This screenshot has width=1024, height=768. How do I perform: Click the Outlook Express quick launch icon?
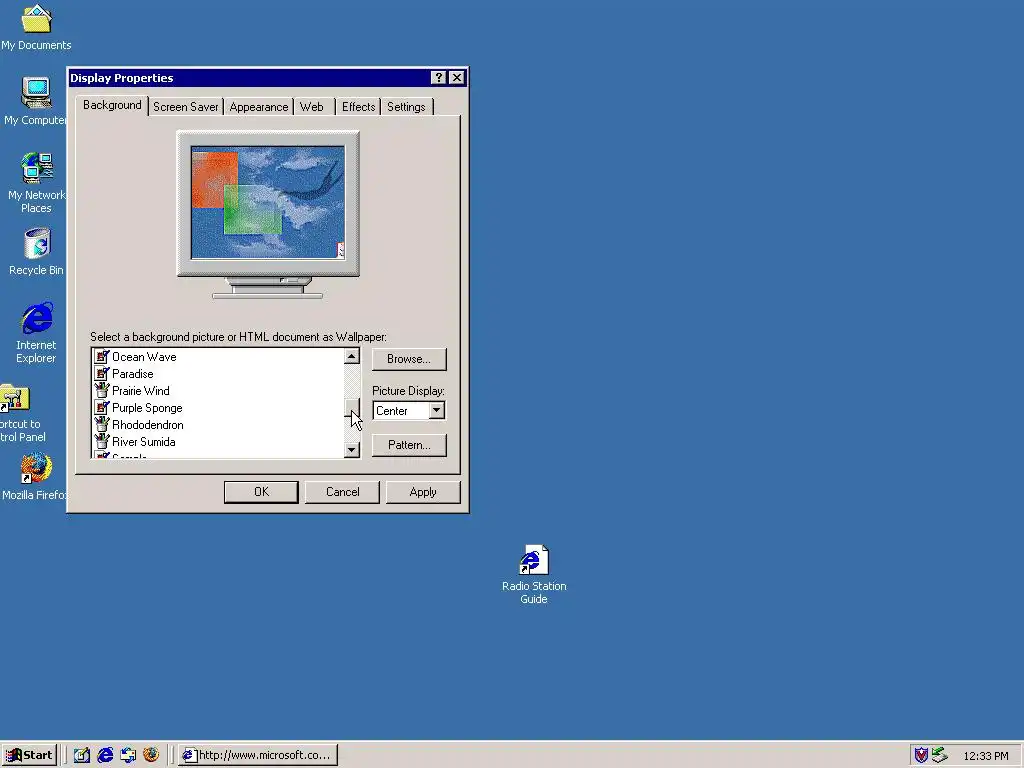pyautogui.click(x=128, y=755)
